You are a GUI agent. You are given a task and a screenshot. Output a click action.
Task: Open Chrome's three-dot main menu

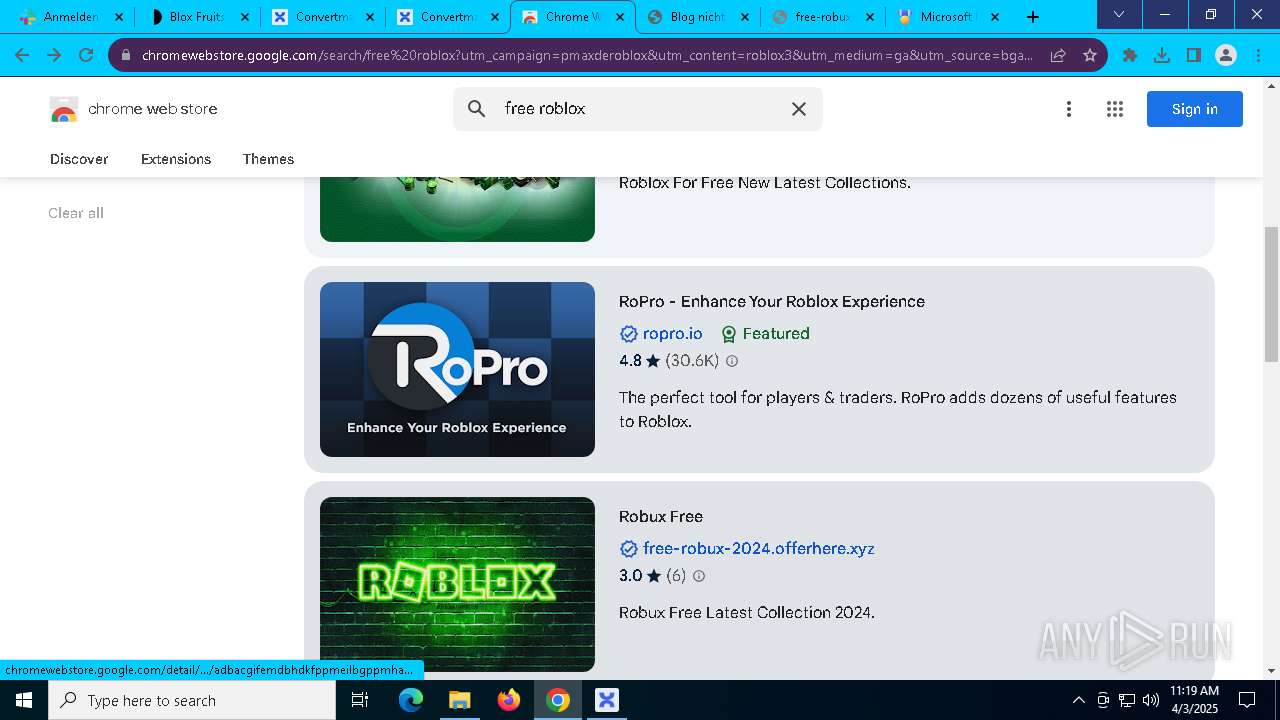1258,55
